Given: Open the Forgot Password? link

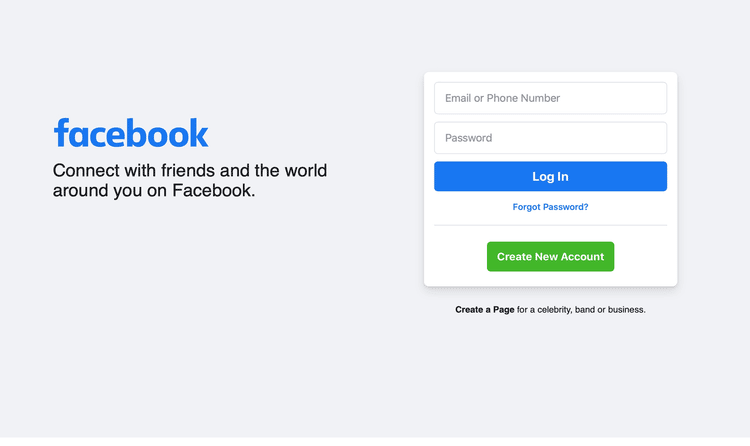Looking at the screenshot, I should tap(550, 207).
